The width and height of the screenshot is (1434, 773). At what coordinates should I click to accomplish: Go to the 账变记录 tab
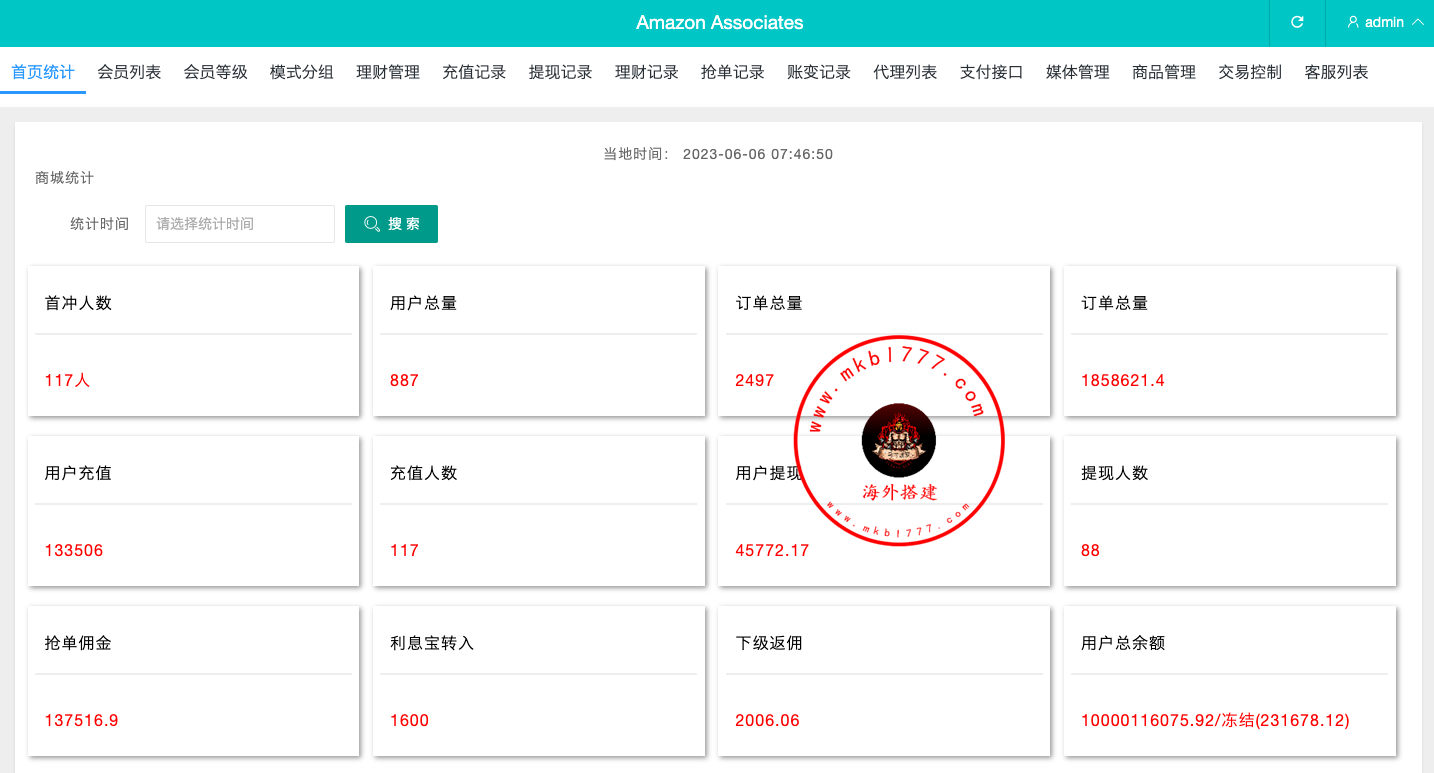pos(819,72)
